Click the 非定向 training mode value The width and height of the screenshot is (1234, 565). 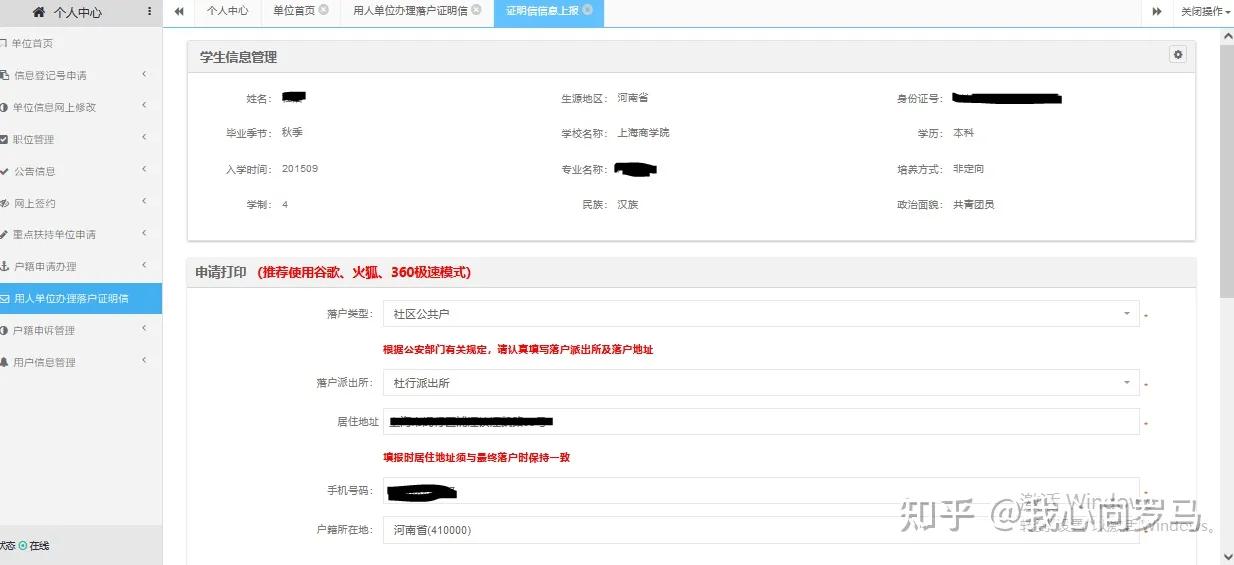pyautogui.click(x=968, y=169)
